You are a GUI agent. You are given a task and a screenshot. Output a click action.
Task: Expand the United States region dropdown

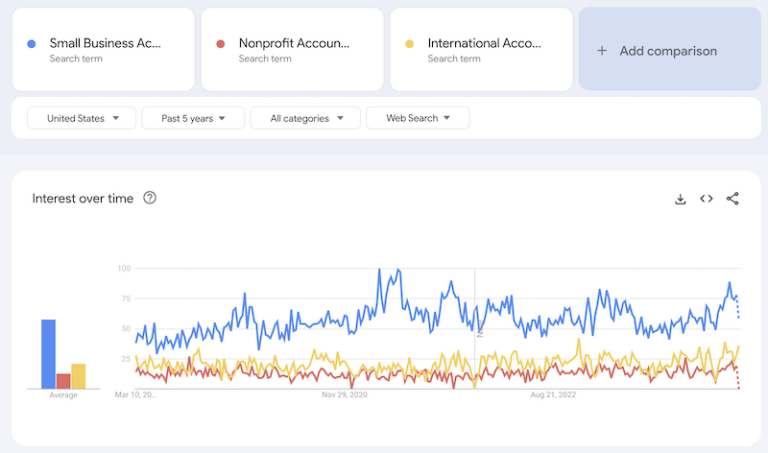pos(81,118)
